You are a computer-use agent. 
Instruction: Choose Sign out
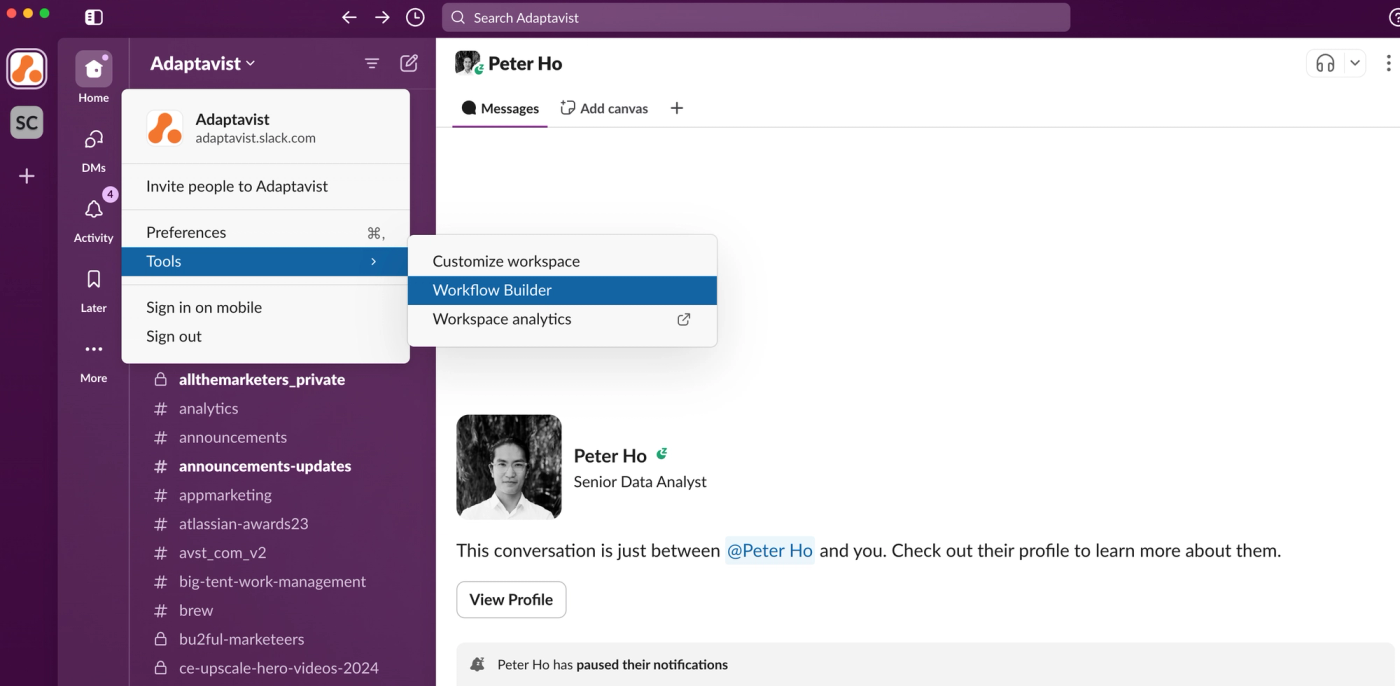tap(266, 336)
